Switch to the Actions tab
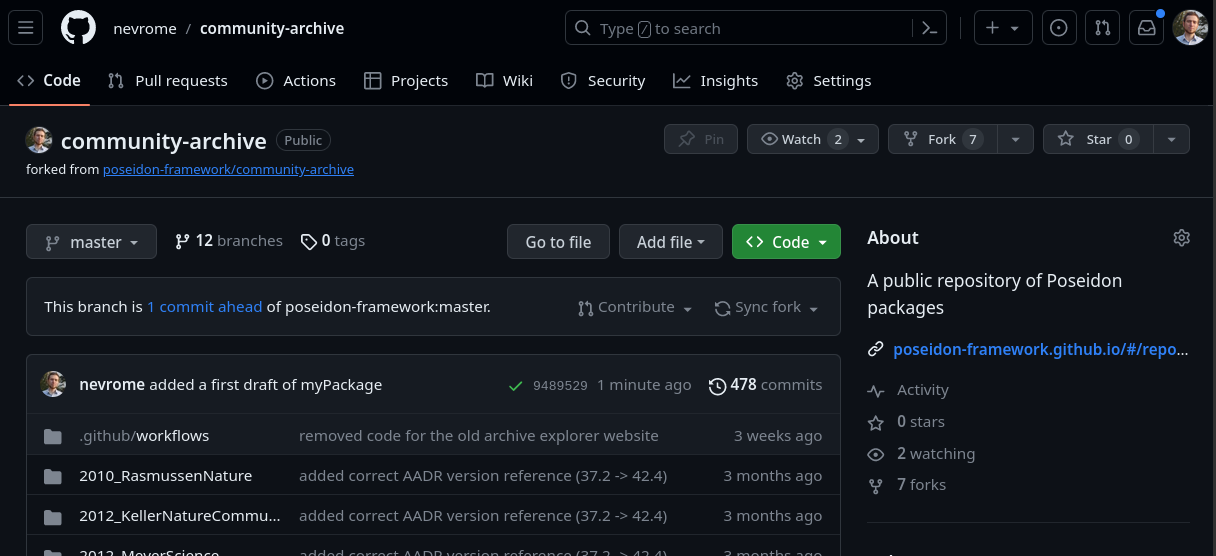This screenshot has height=556, width=1216. 296,81
